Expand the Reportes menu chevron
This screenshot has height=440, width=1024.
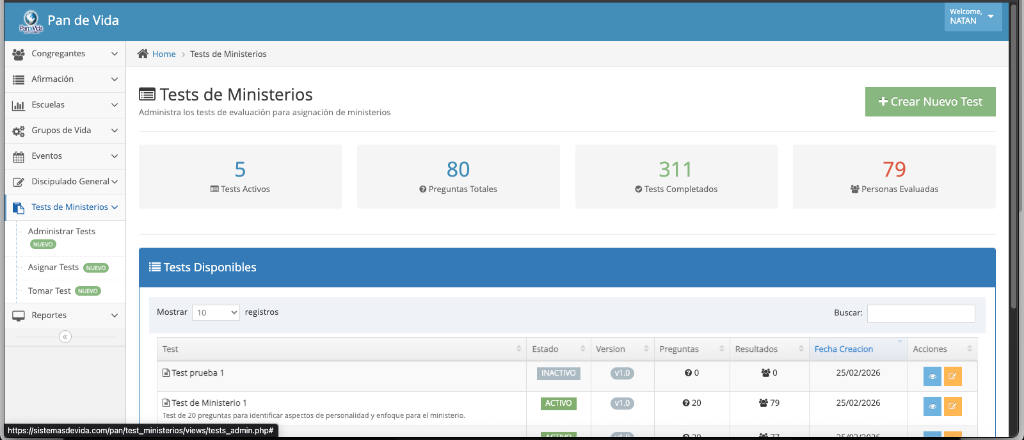click(114, 315)
